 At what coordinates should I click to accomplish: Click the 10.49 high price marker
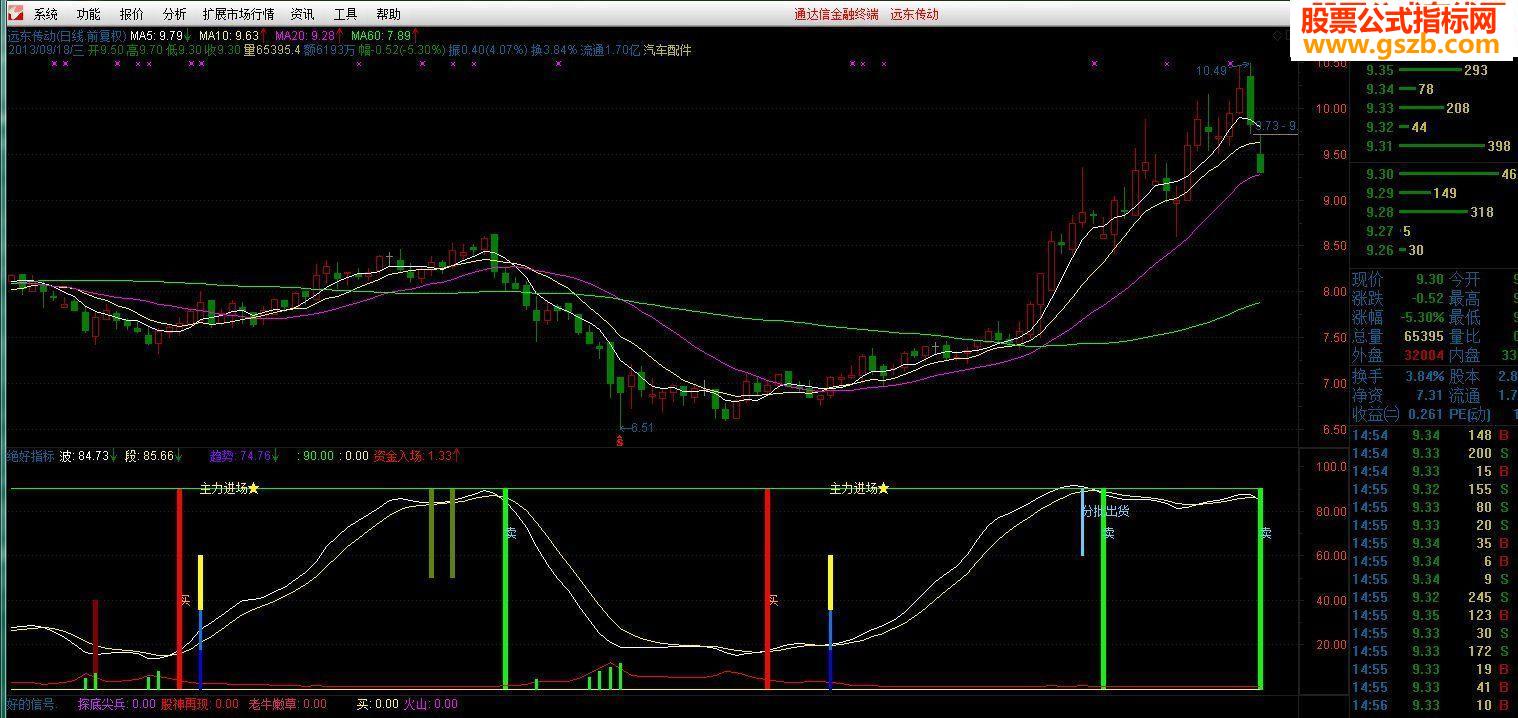(x=1211, y=71)
